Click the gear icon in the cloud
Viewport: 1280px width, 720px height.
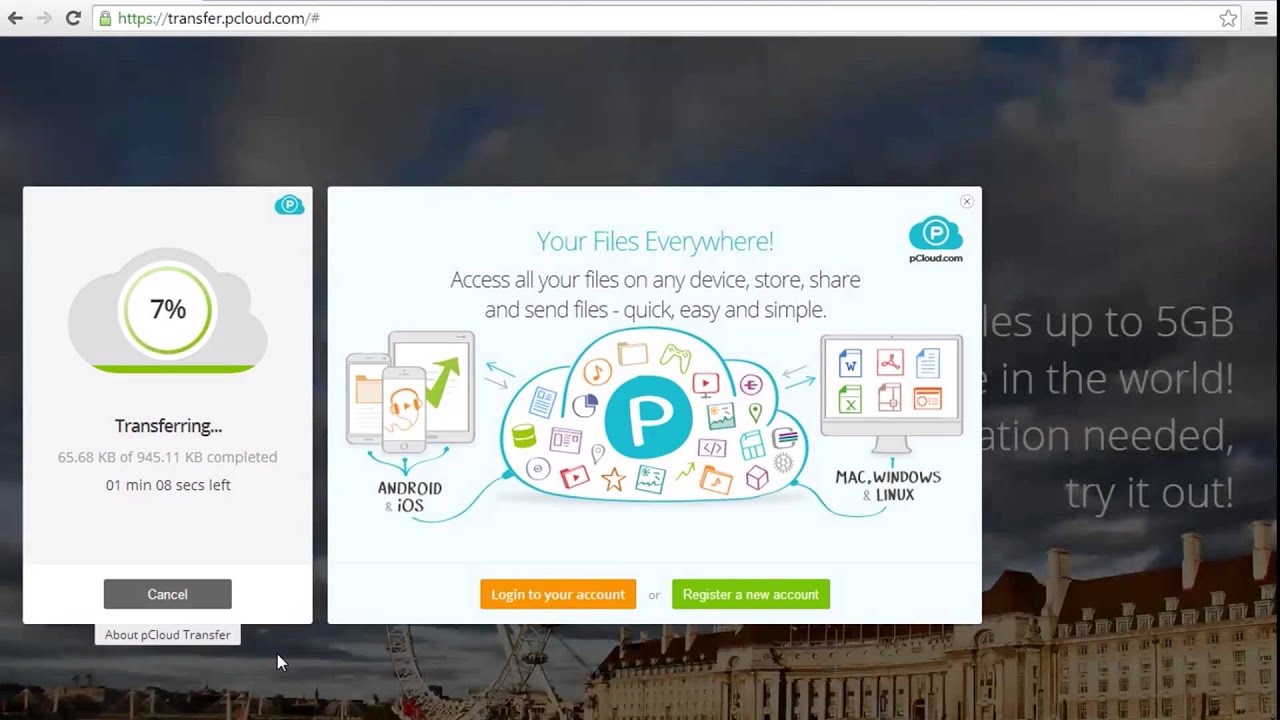pyautogui.click(x=783, y=463)
